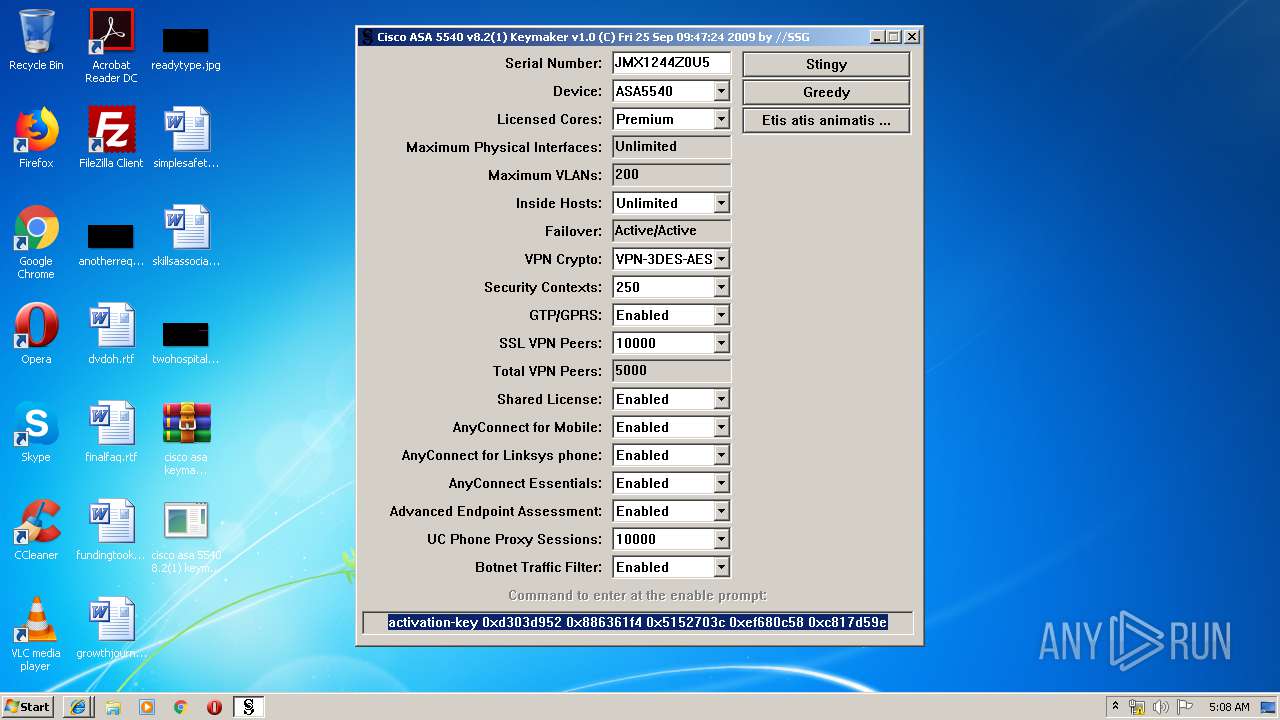The width and height of the screenshot is (1280, 720).
Task: Expand the Inside Hosts dropdown
Action: pyautogui.click(x=721, y=203)
